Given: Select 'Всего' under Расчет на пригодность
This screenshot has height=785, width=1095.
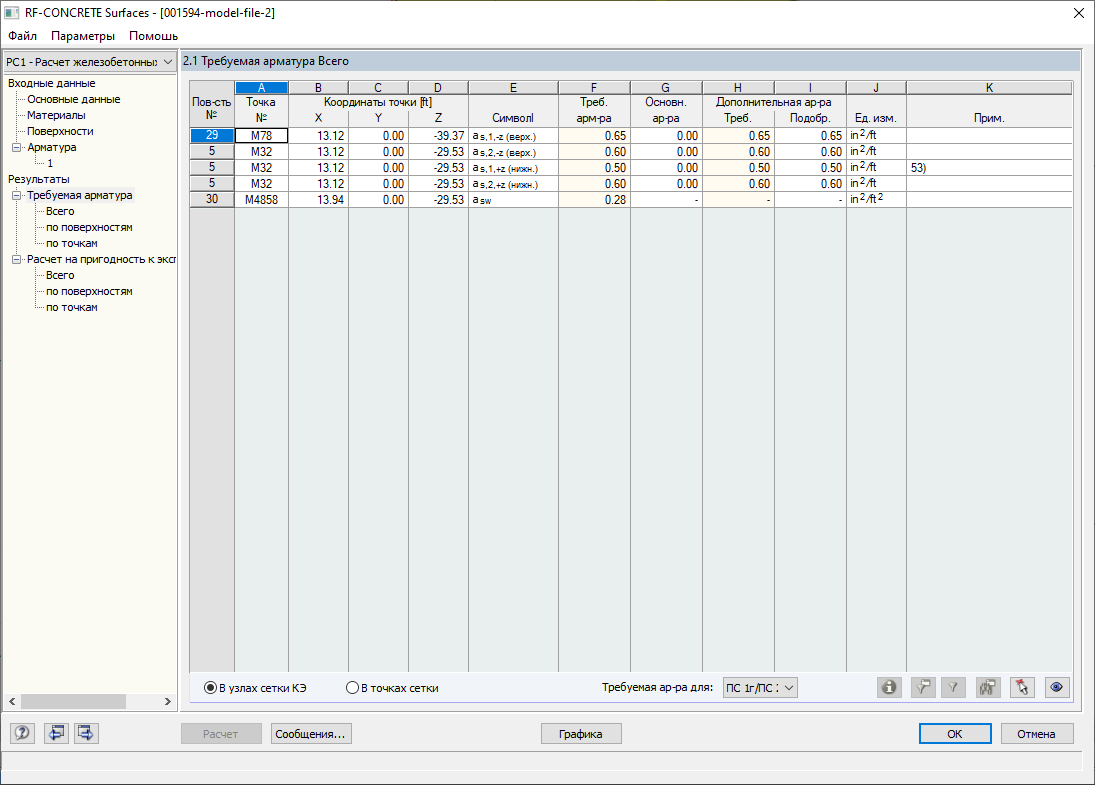Looking at the screenshot, I should (x=60, y=275).
